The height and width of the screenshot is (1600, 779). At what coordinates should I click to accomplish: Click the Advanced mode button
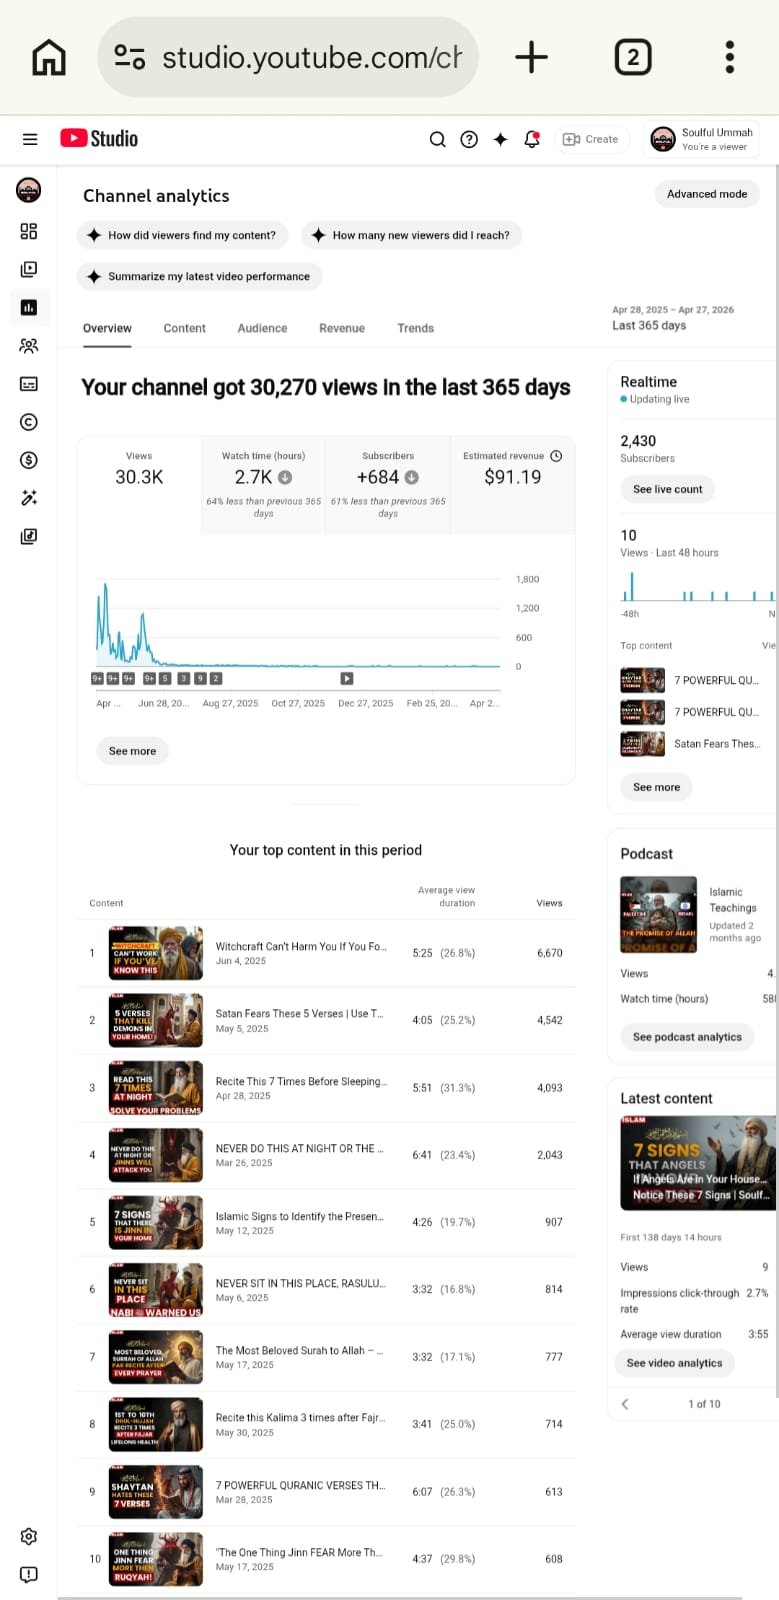[707, 194]
